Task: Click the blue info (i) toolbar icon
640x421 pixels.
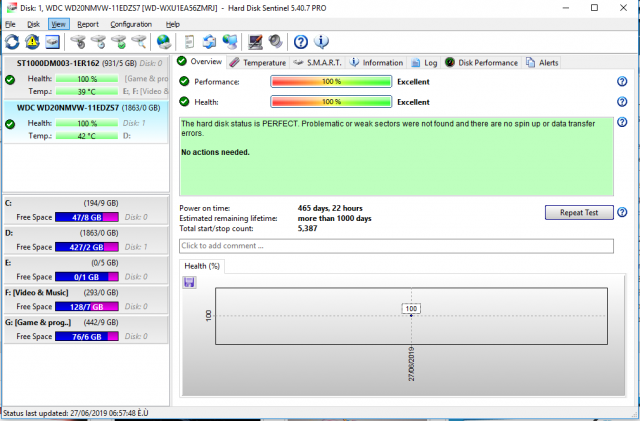Action: (321, 42)
